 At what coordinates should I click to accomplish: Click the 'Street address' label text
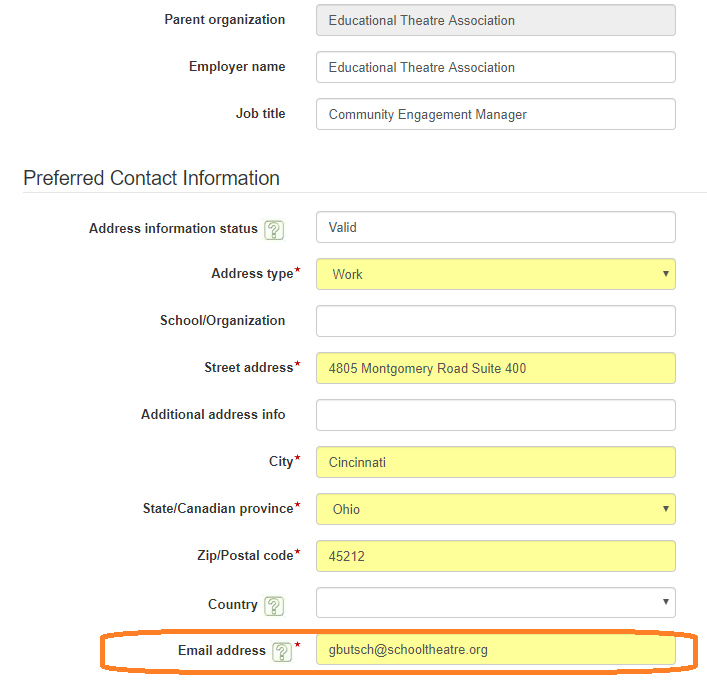[x=248, y=368]
